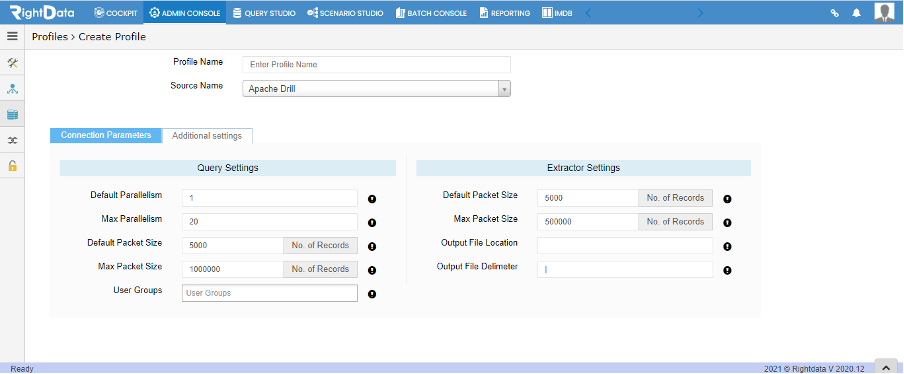
Task: Select the hierarchy network sidebar icon
Action: (12, 89)
